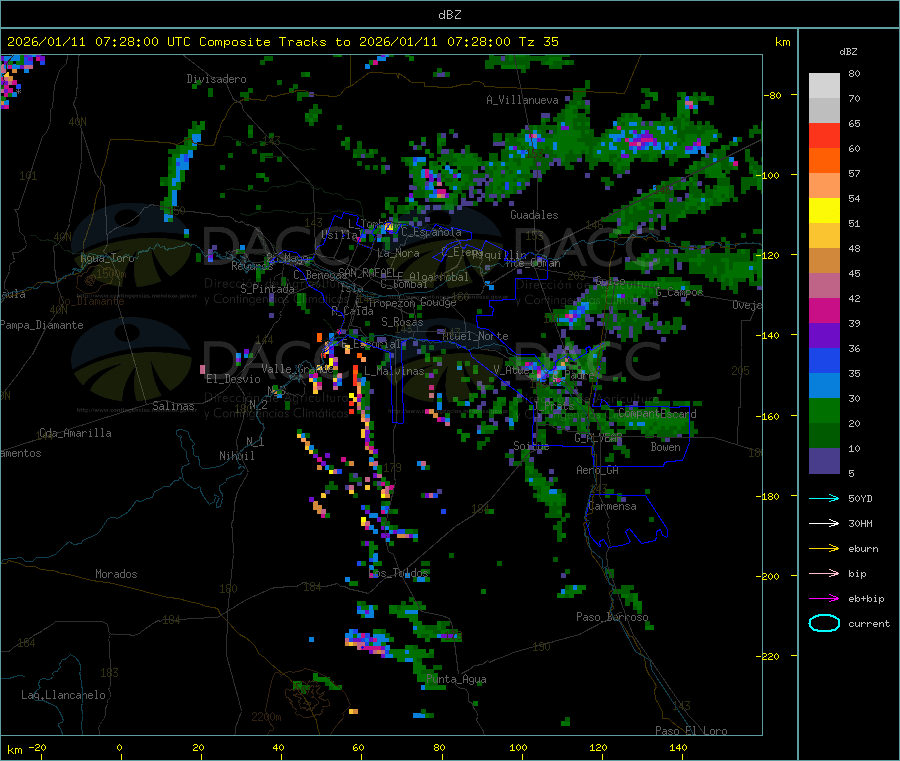900x761 pixels.
Task: Click the 'Paso_Barroso' map label
Action: pyautogui.click(x=612, y=617)
